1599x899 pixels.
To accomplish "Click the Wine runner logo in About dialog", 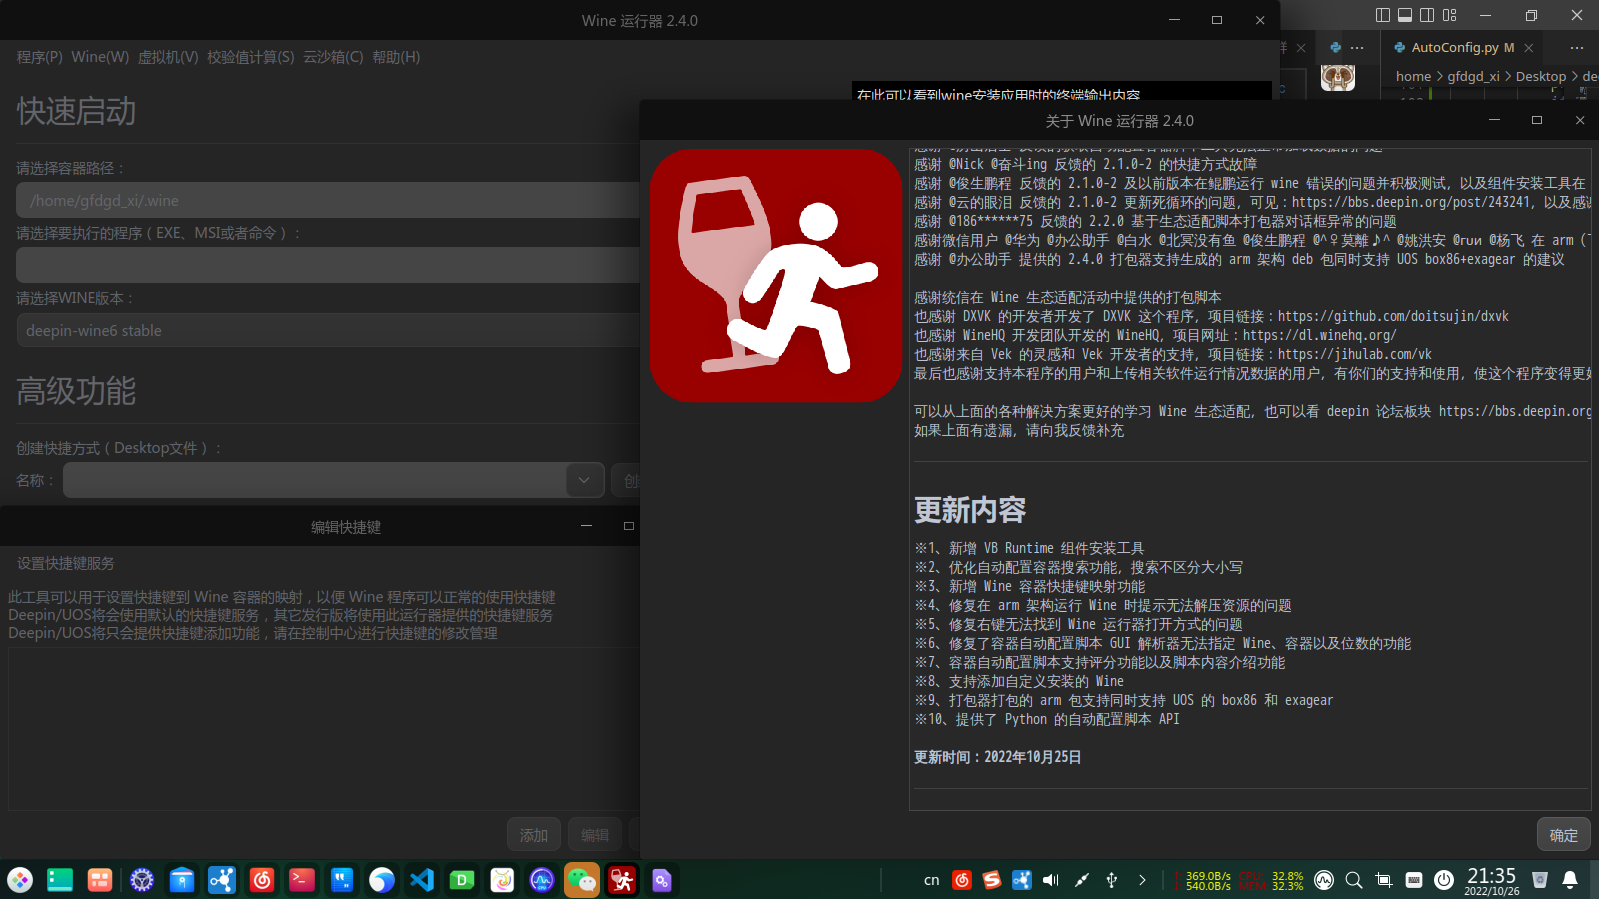I will coord(775,276).
